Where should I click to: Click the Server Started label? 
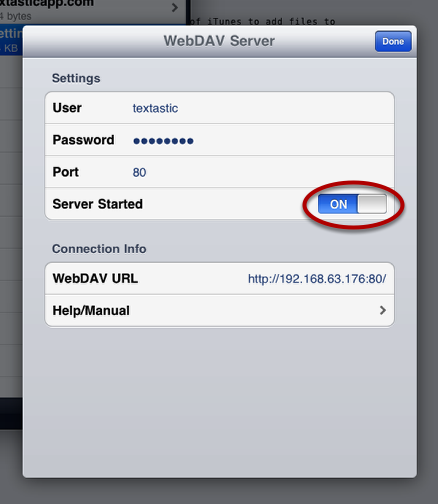[x=98, y=204]
